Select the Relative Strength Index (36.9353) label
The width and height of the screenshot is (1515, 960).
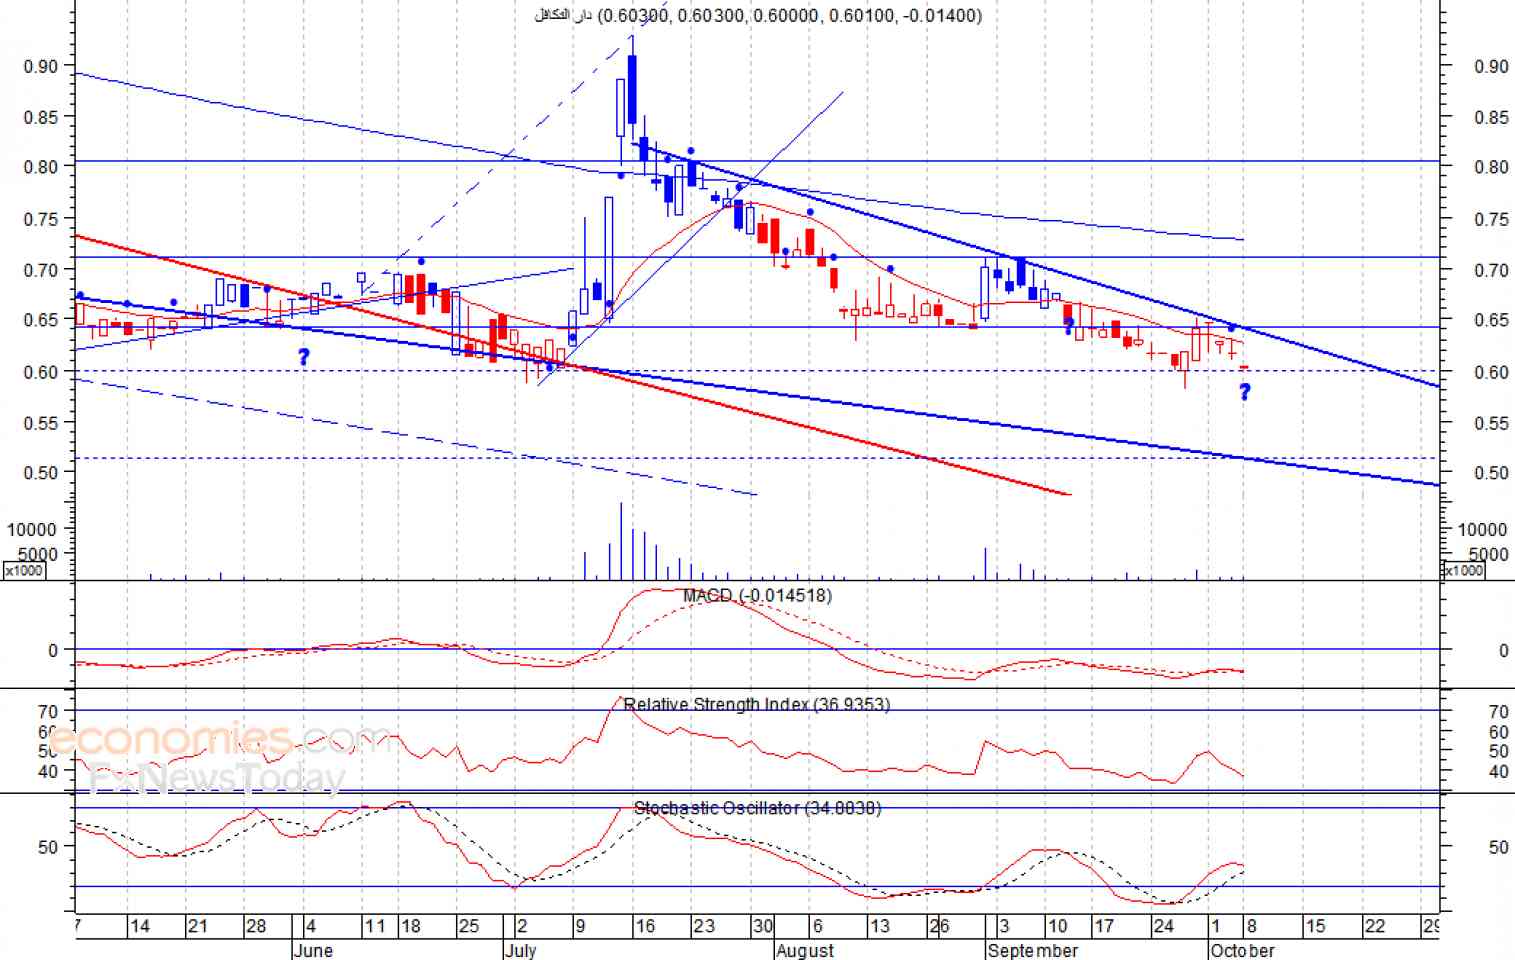(x=757, y=704)
